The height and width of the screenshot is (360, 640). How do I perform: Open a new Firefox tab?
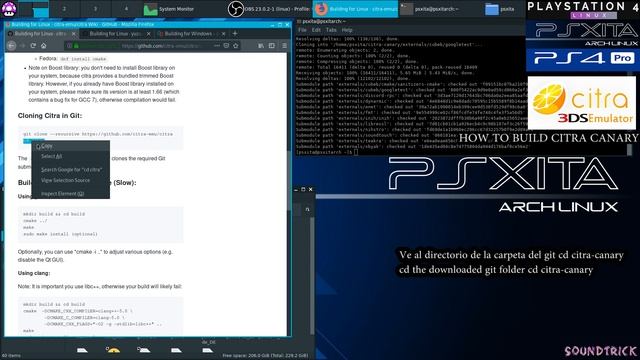[x=235, y=33]
